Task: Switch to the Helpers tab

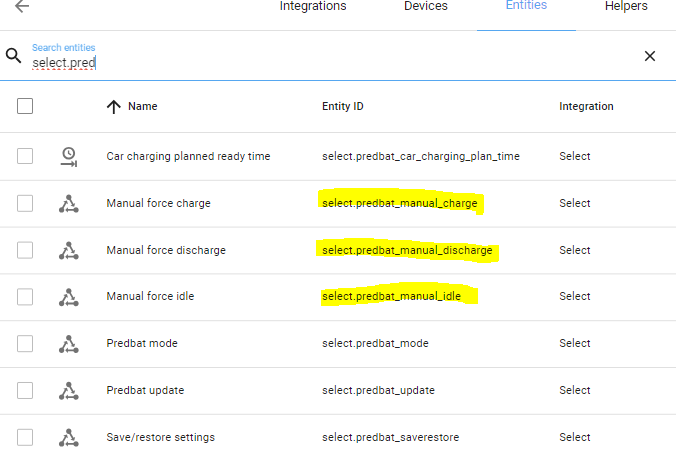Action: click(626, 6)
